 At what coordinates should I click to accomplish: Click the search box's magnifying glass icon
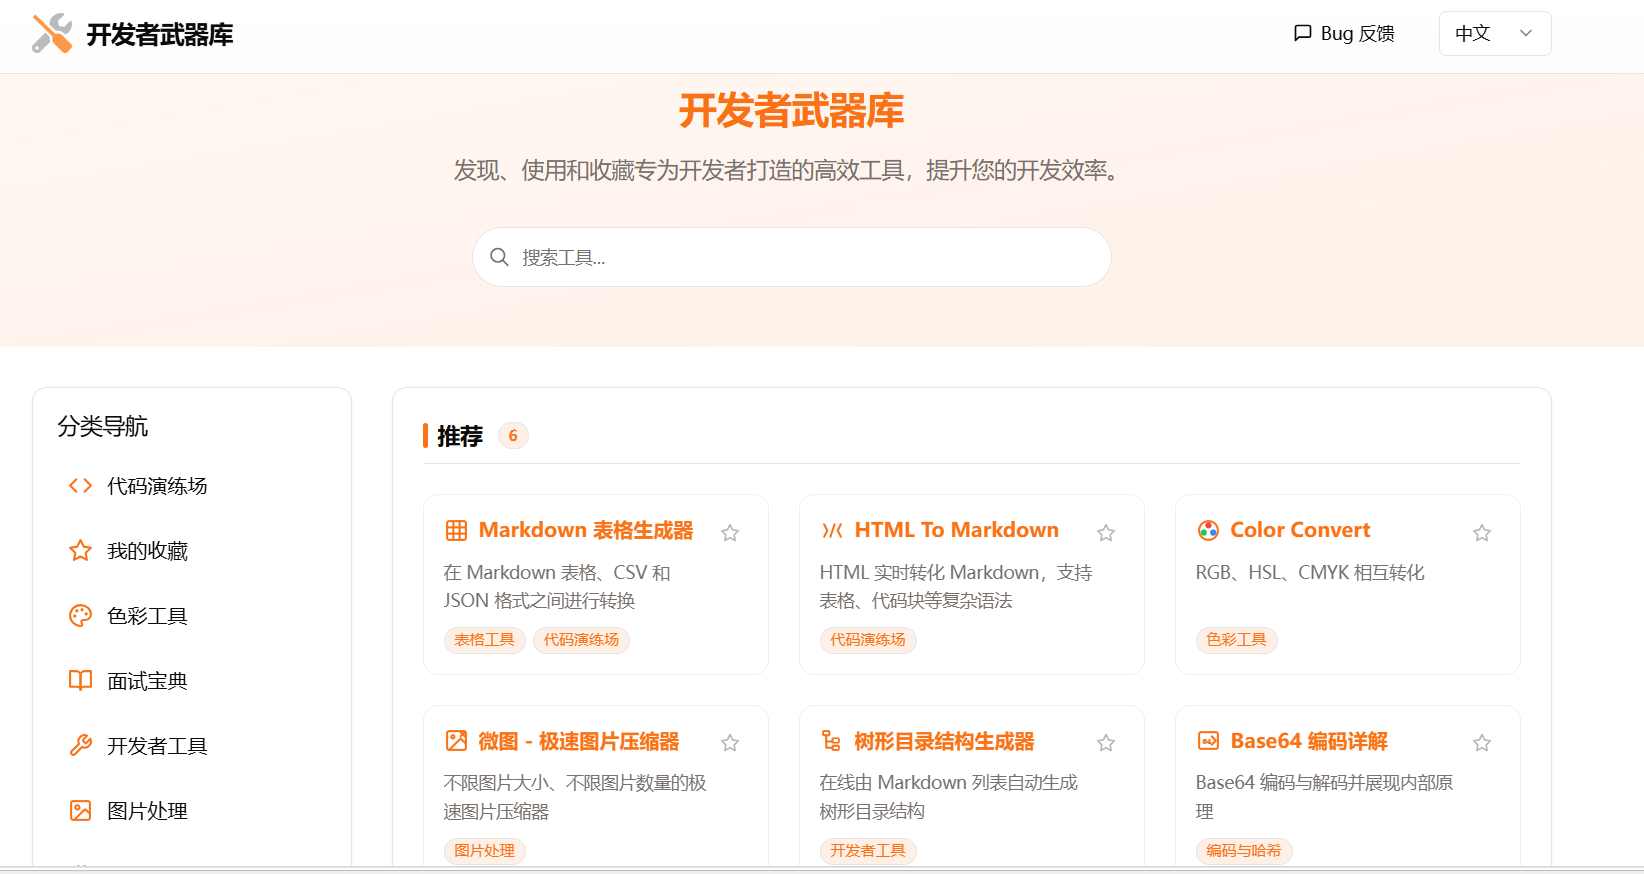(499, 257)
